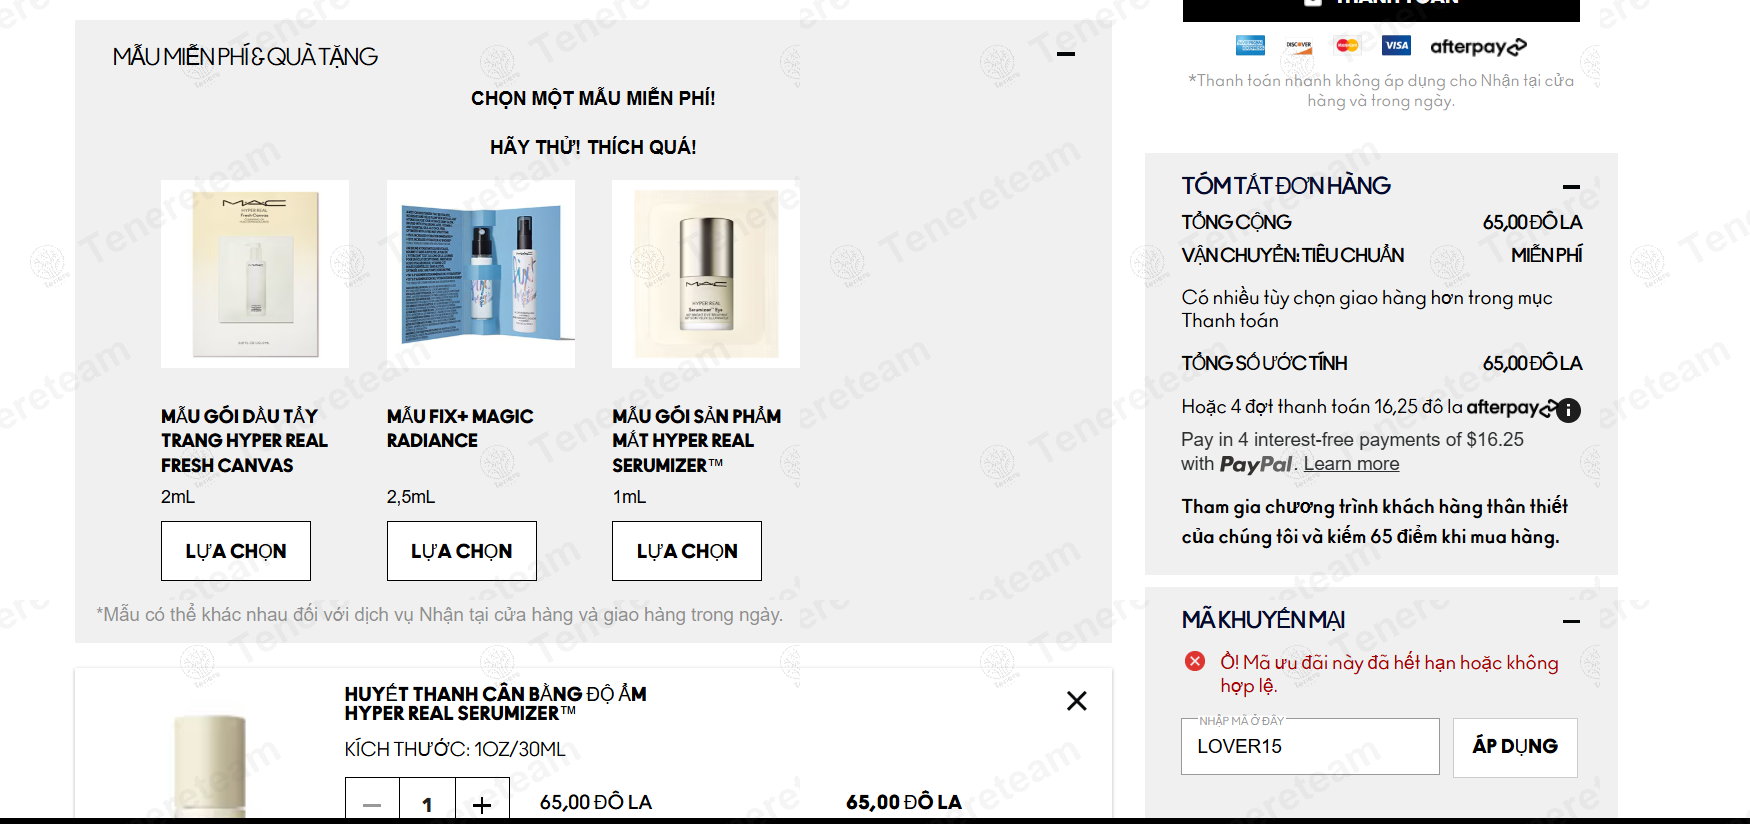
Task: Open the Fix+ Magic Radiance sample thumbnail
Action: pyautogui.click(x=481, y=274)
